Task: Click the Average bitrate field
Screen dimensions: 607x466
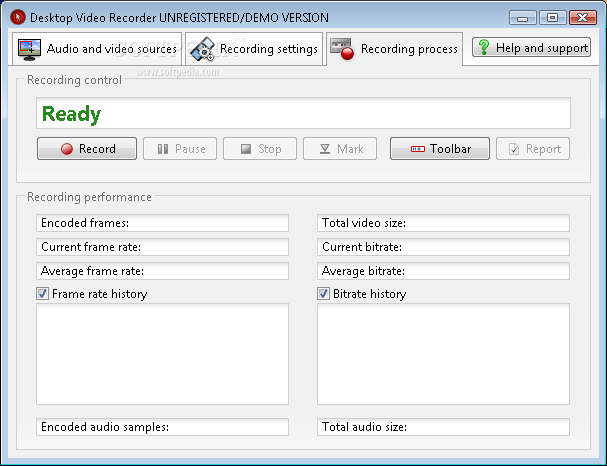Action: pos(443,271)
